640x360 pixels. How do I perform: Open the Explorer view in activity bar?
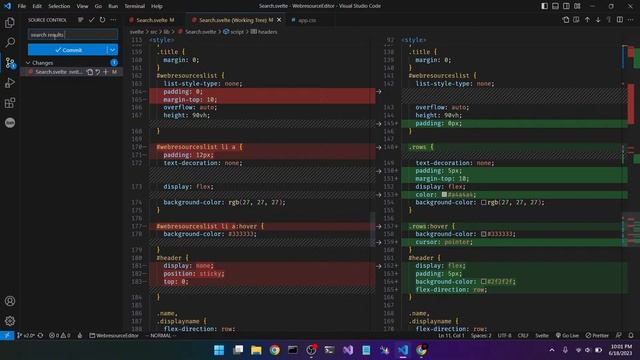10,23
